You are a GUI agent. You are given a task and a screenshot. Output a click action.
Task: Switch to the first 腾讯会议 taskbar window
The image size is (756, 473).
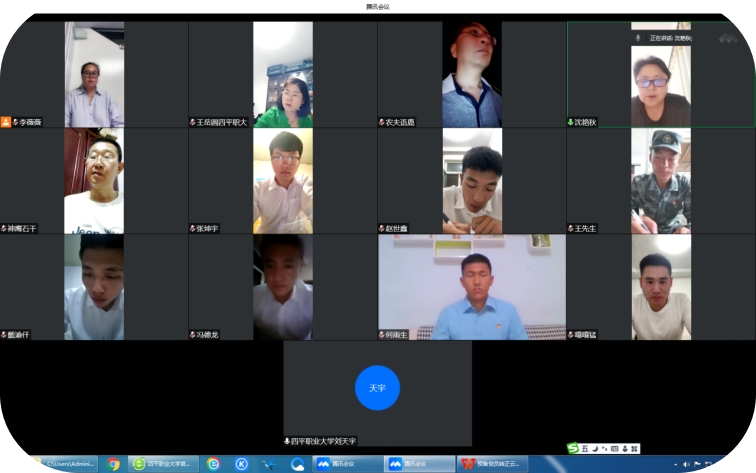(348, 464)
